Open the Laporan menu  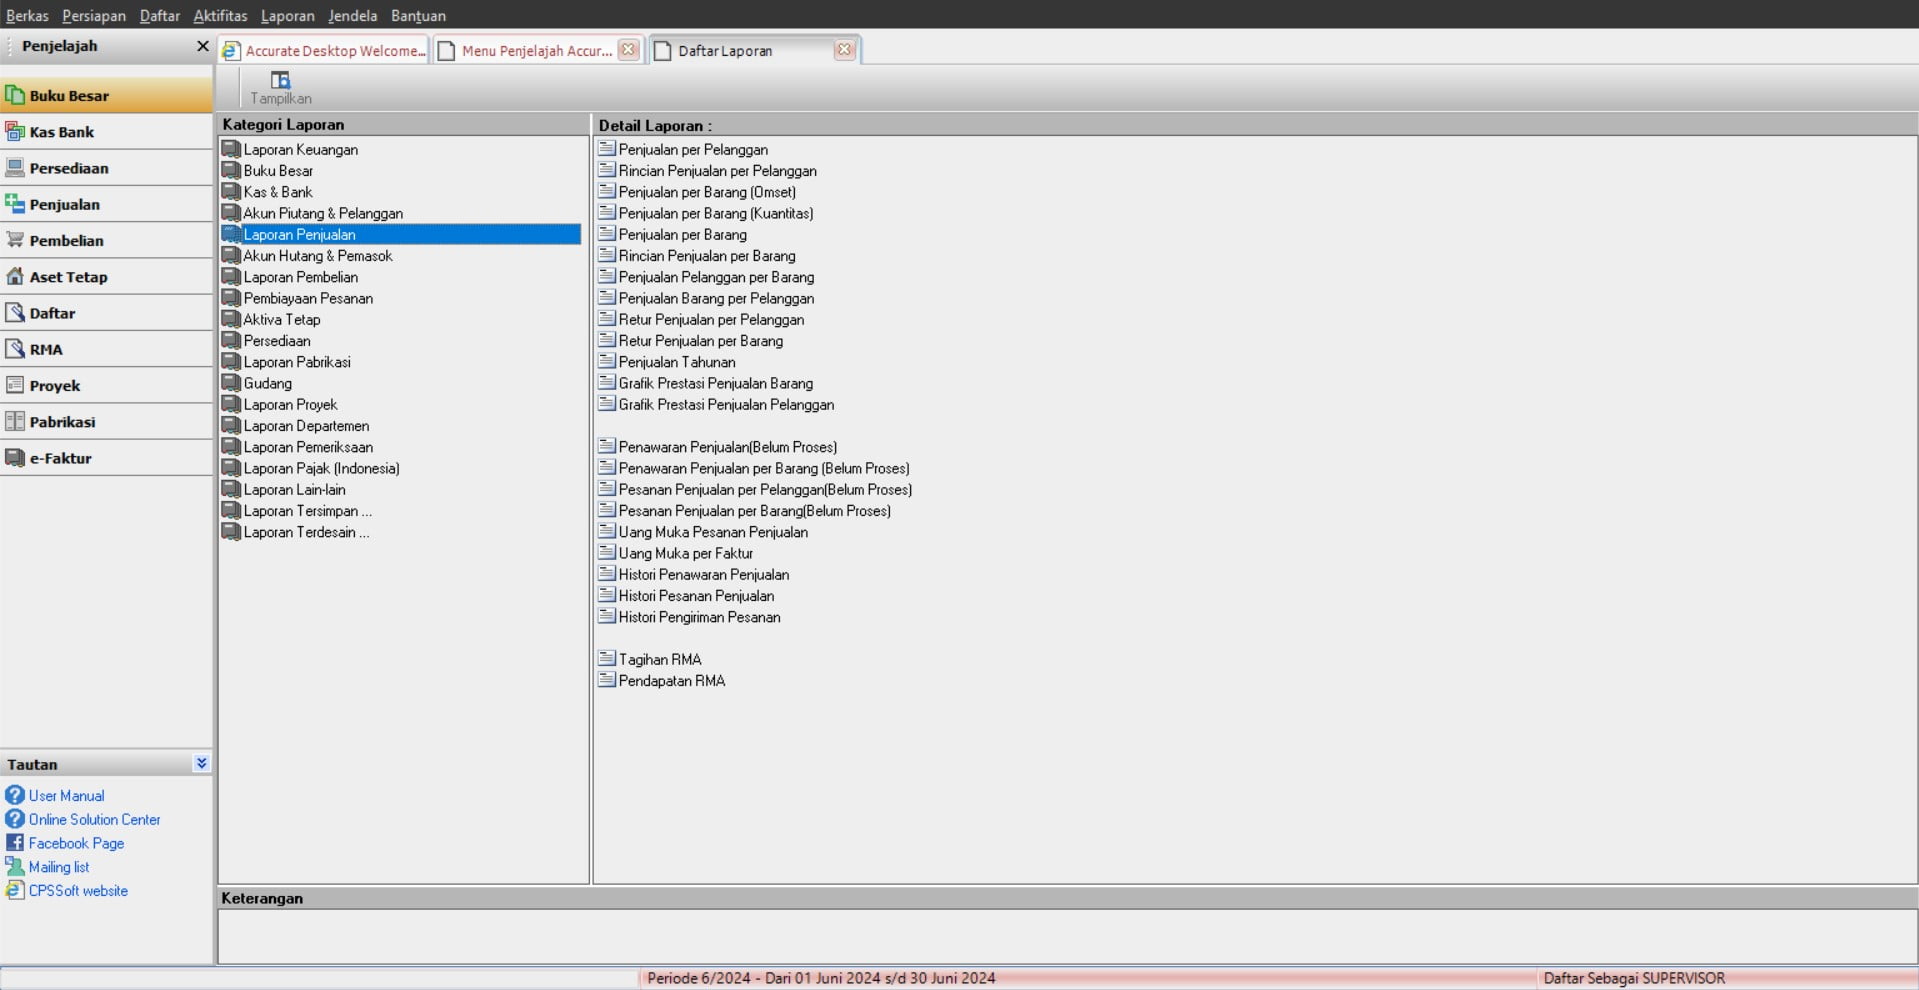coord(287,15)
